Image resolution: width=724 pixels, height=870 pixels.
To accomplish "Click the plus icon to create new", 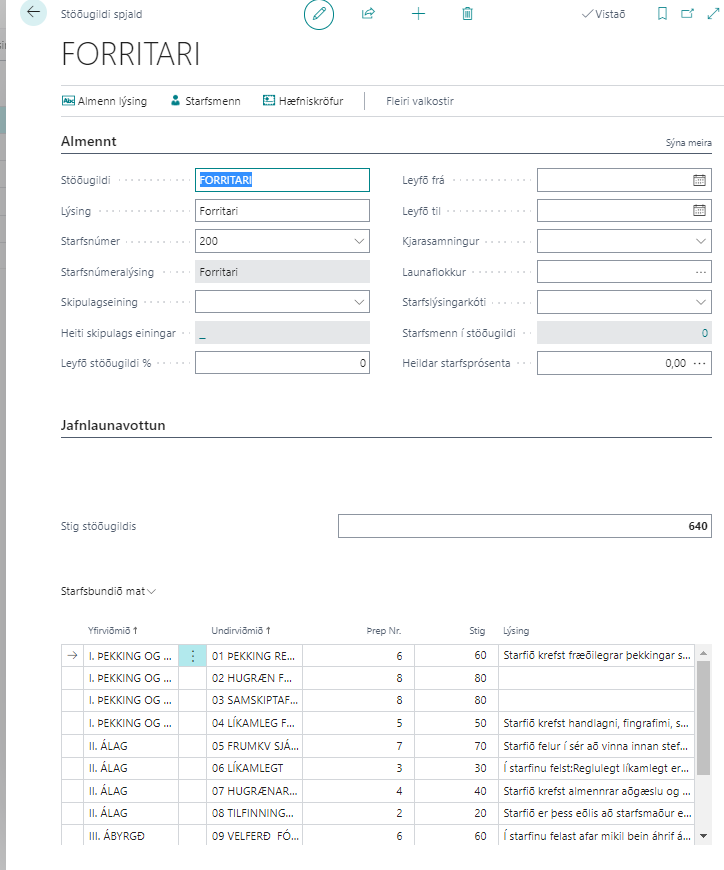I will (x=418, y=14).
